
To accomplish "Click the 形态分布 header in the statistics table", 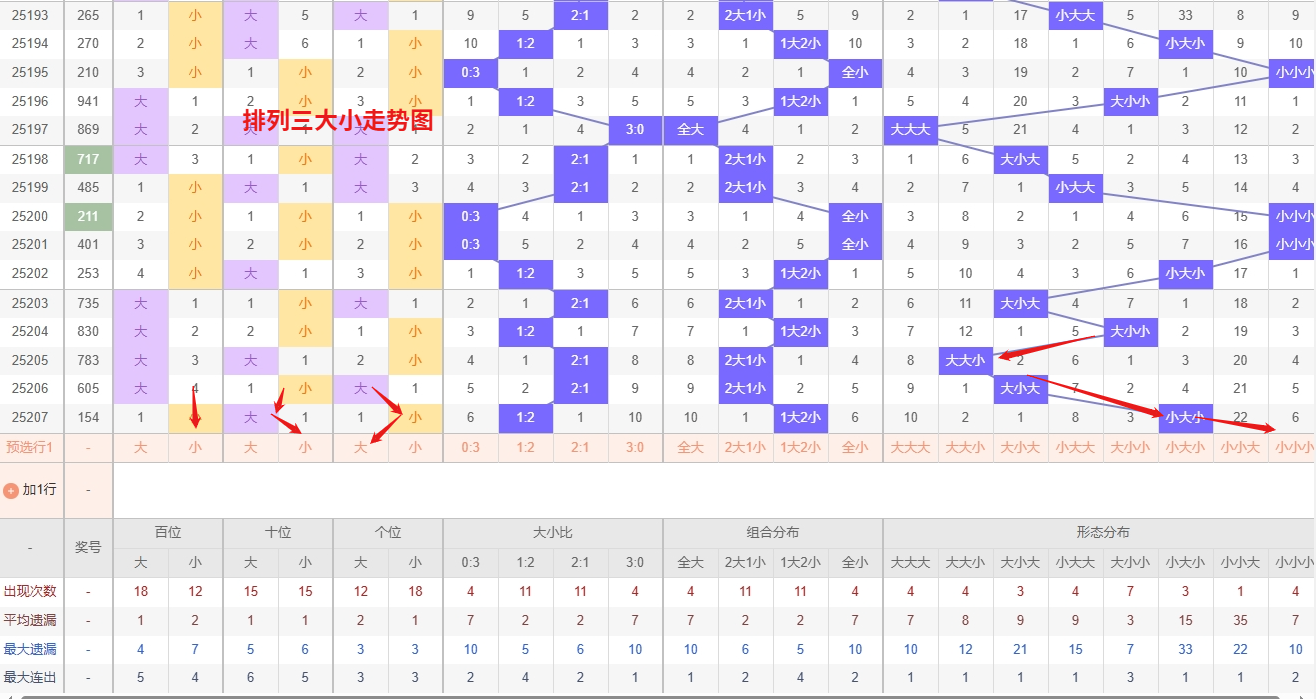I will (x=1100, y=533).
